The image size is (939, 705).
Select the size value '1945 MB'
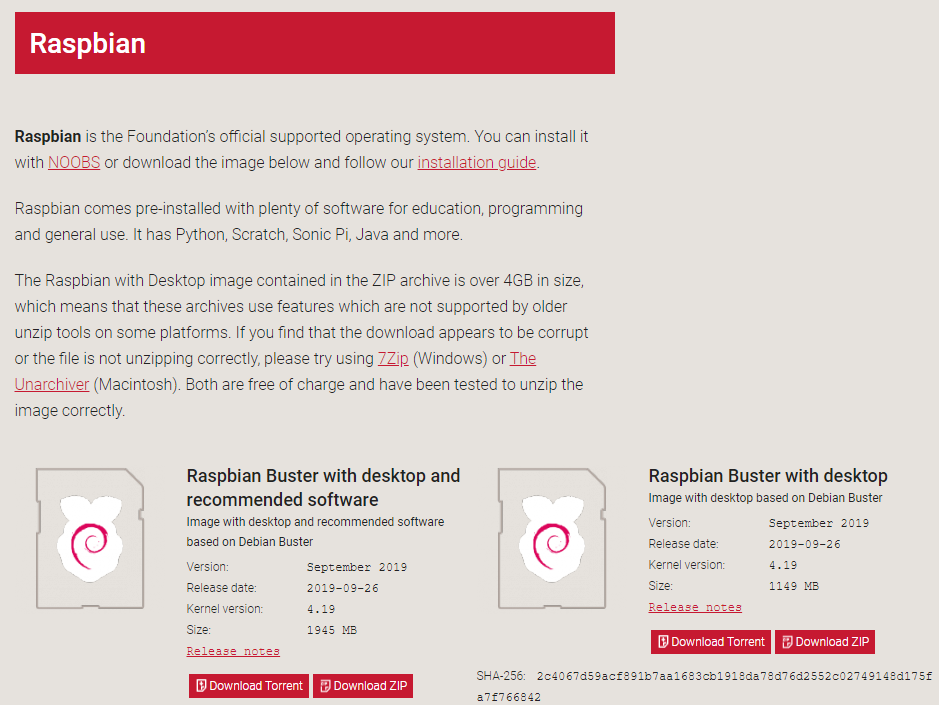pyautogui.click(x=332, y=630)
